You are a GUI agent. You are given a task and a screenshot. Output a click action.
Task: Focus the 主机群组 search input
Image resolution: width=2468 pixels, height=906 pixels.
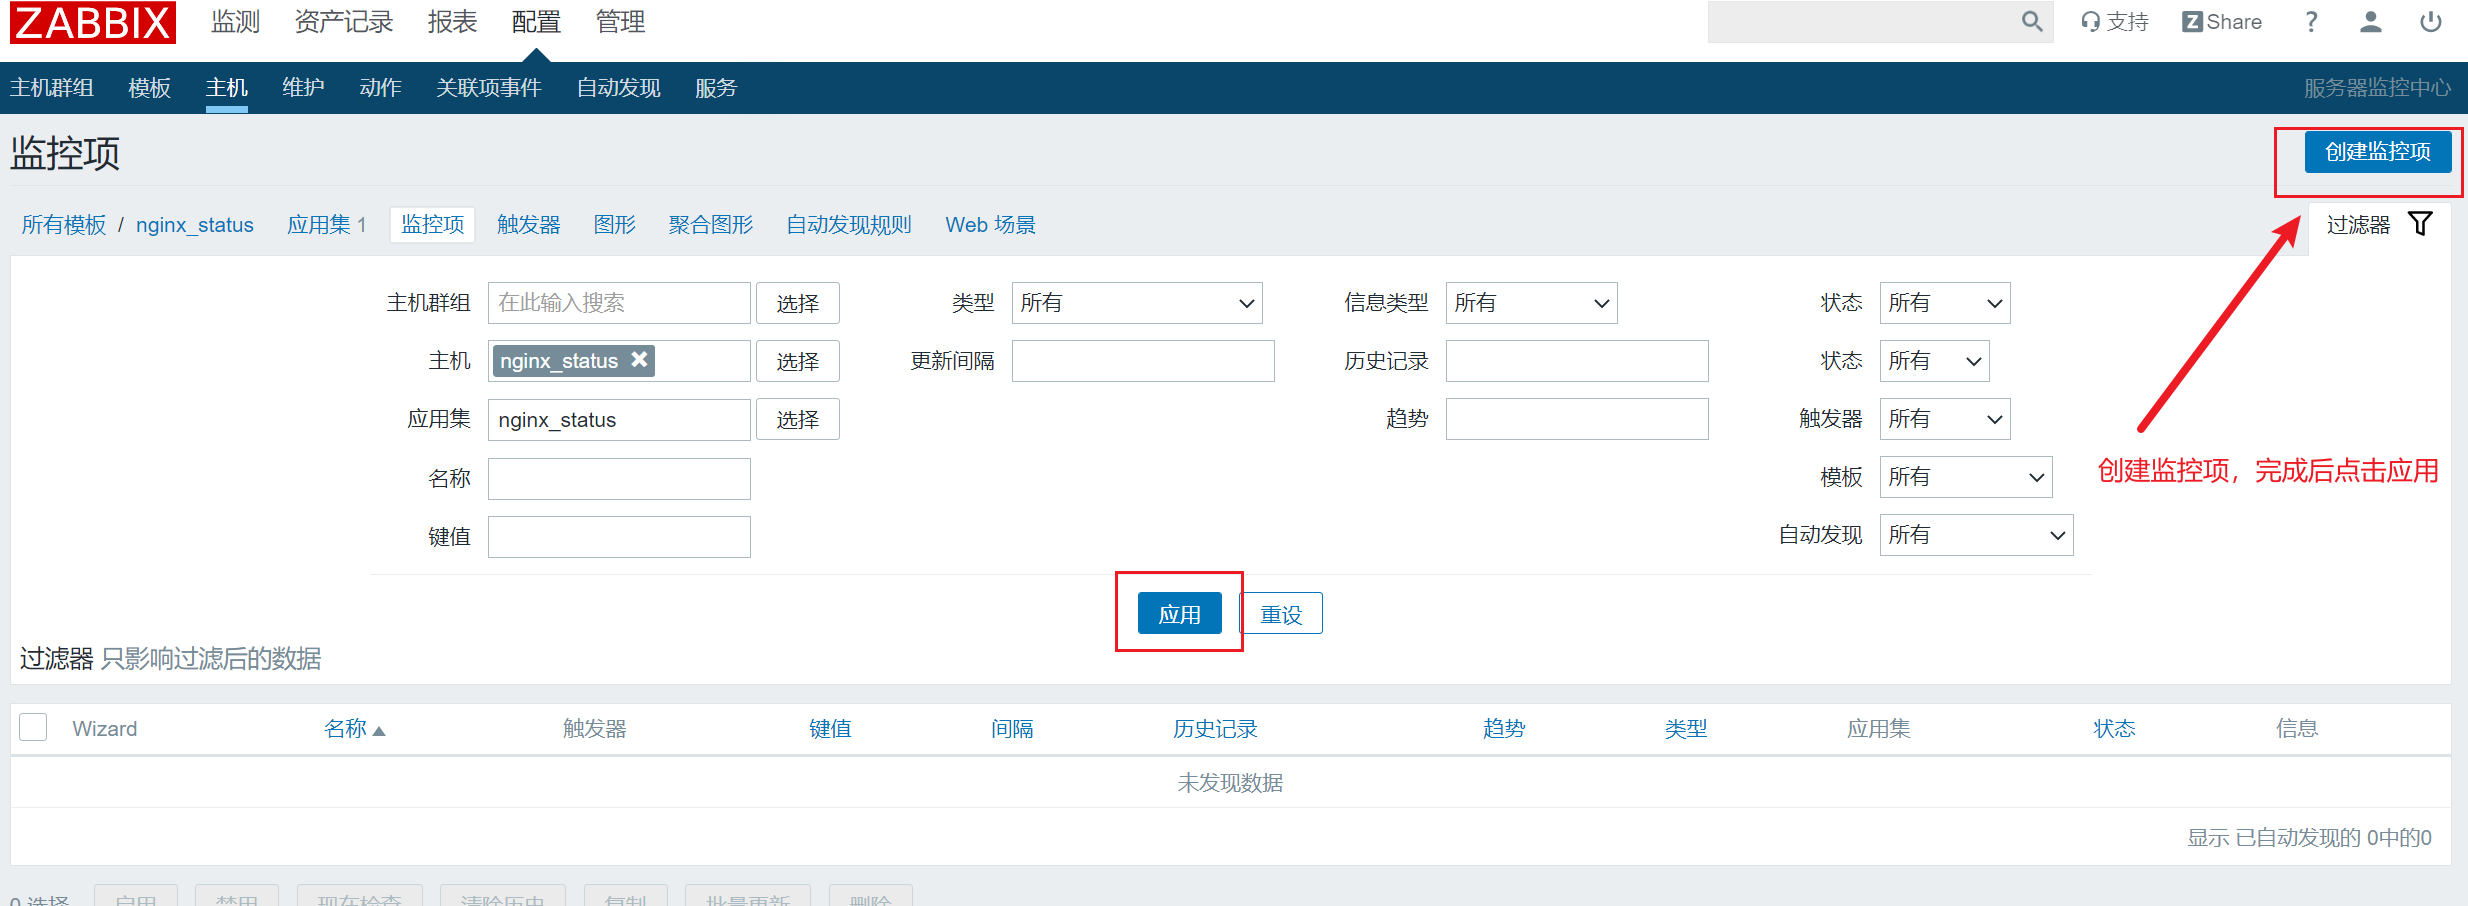[x=619, y=303]
